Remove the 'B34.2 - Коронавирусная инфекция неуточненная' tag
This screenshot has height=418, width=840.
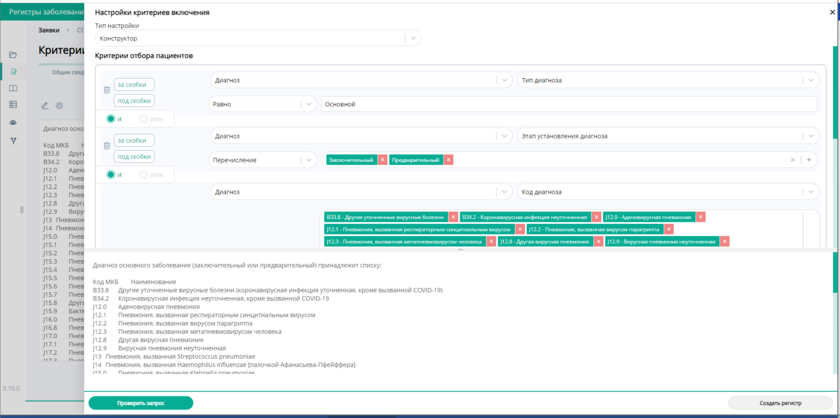click(x=594, y=217)
